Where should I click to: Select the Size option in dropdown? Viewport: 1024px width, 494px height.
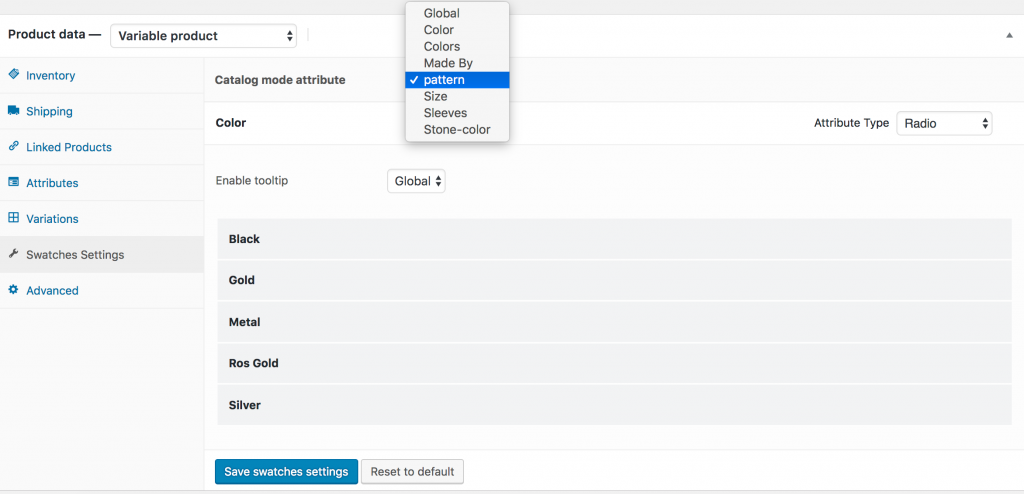(x=436, y=97)
